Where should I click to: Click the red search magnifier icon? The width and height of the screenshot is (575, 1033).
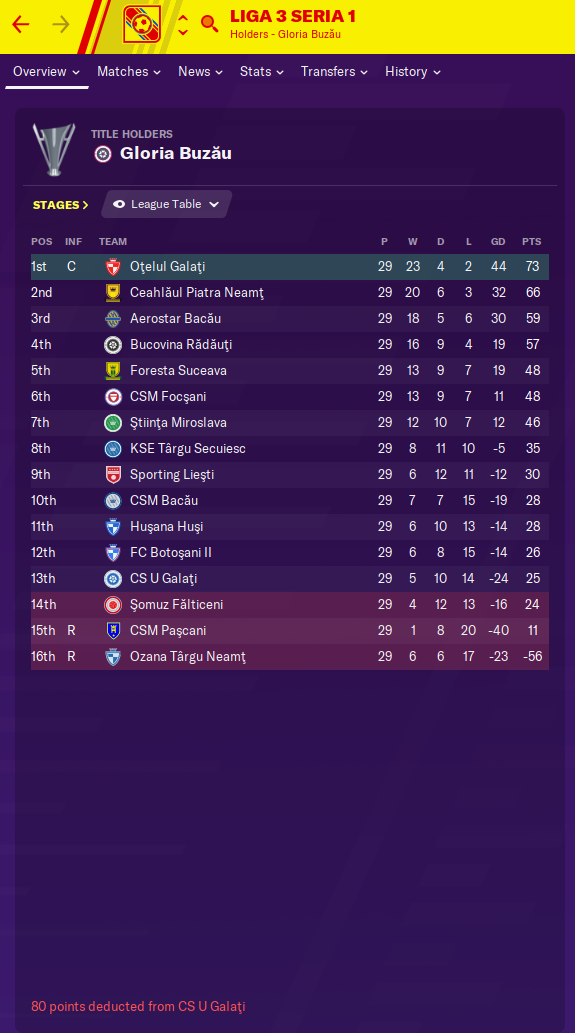209,24
